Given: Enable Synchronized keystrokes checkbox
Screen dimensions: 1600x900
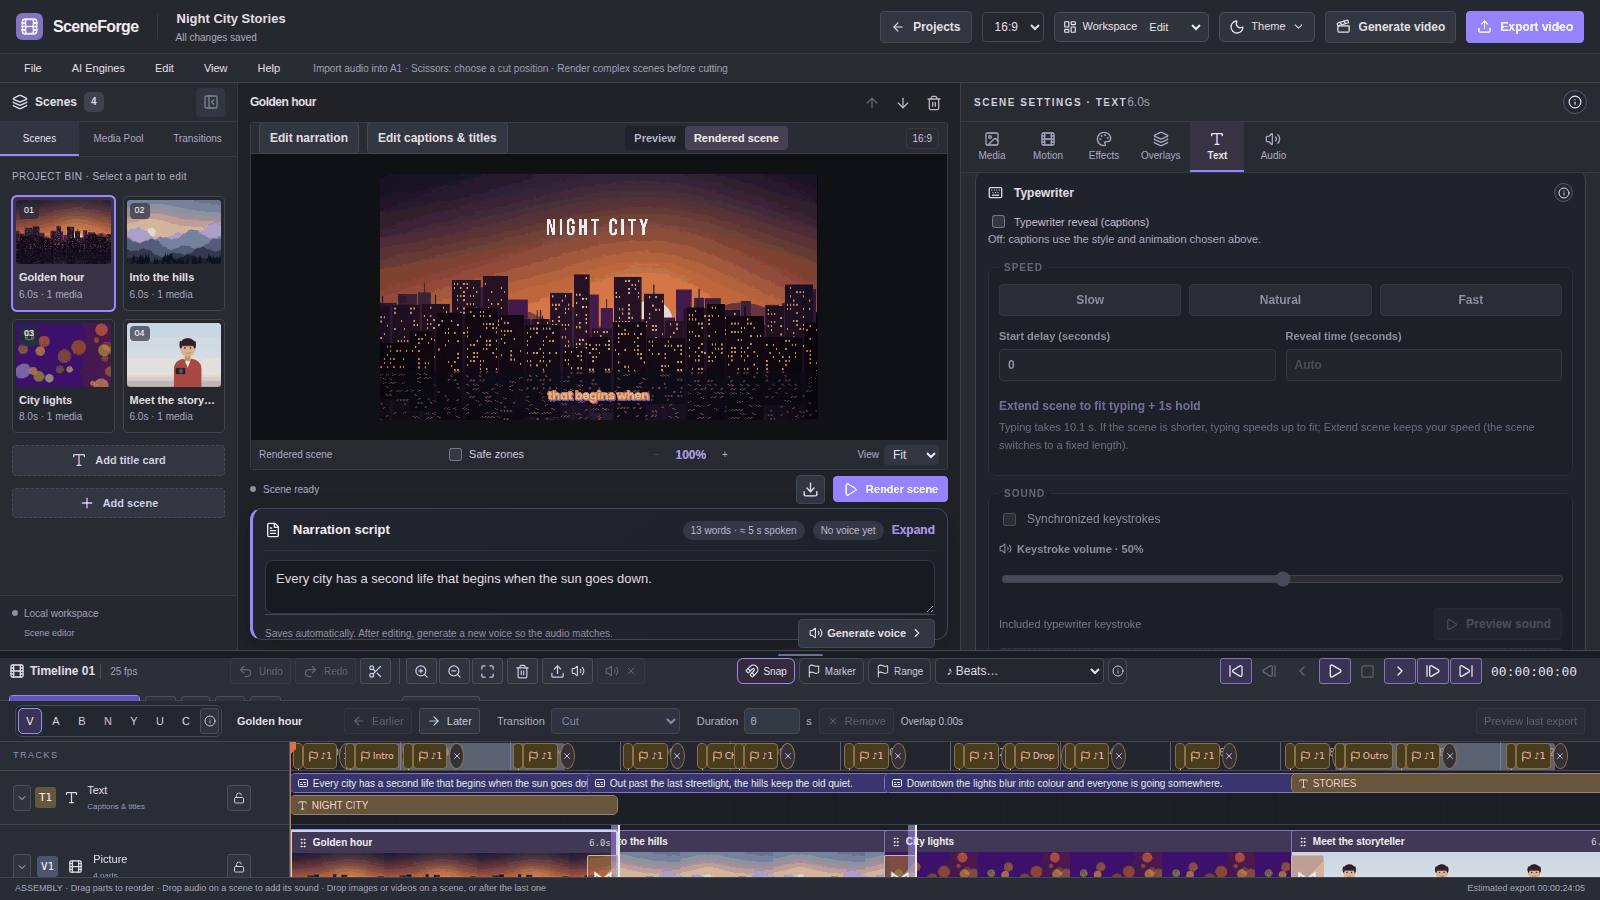Looking at the screenshot, I should click(1010, 519).
